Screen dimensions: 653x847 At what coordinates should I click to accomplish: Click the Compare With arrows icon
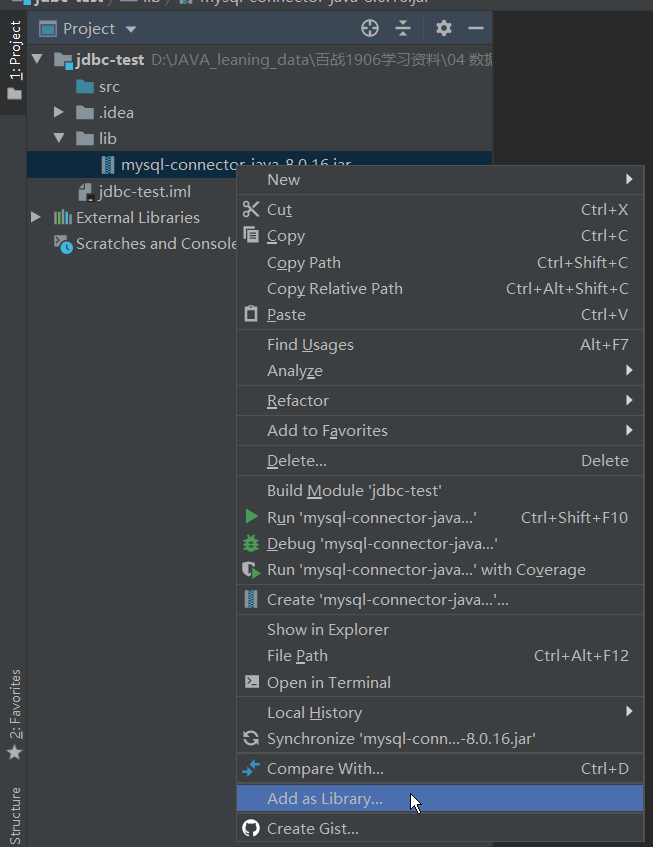pos(251,768)
